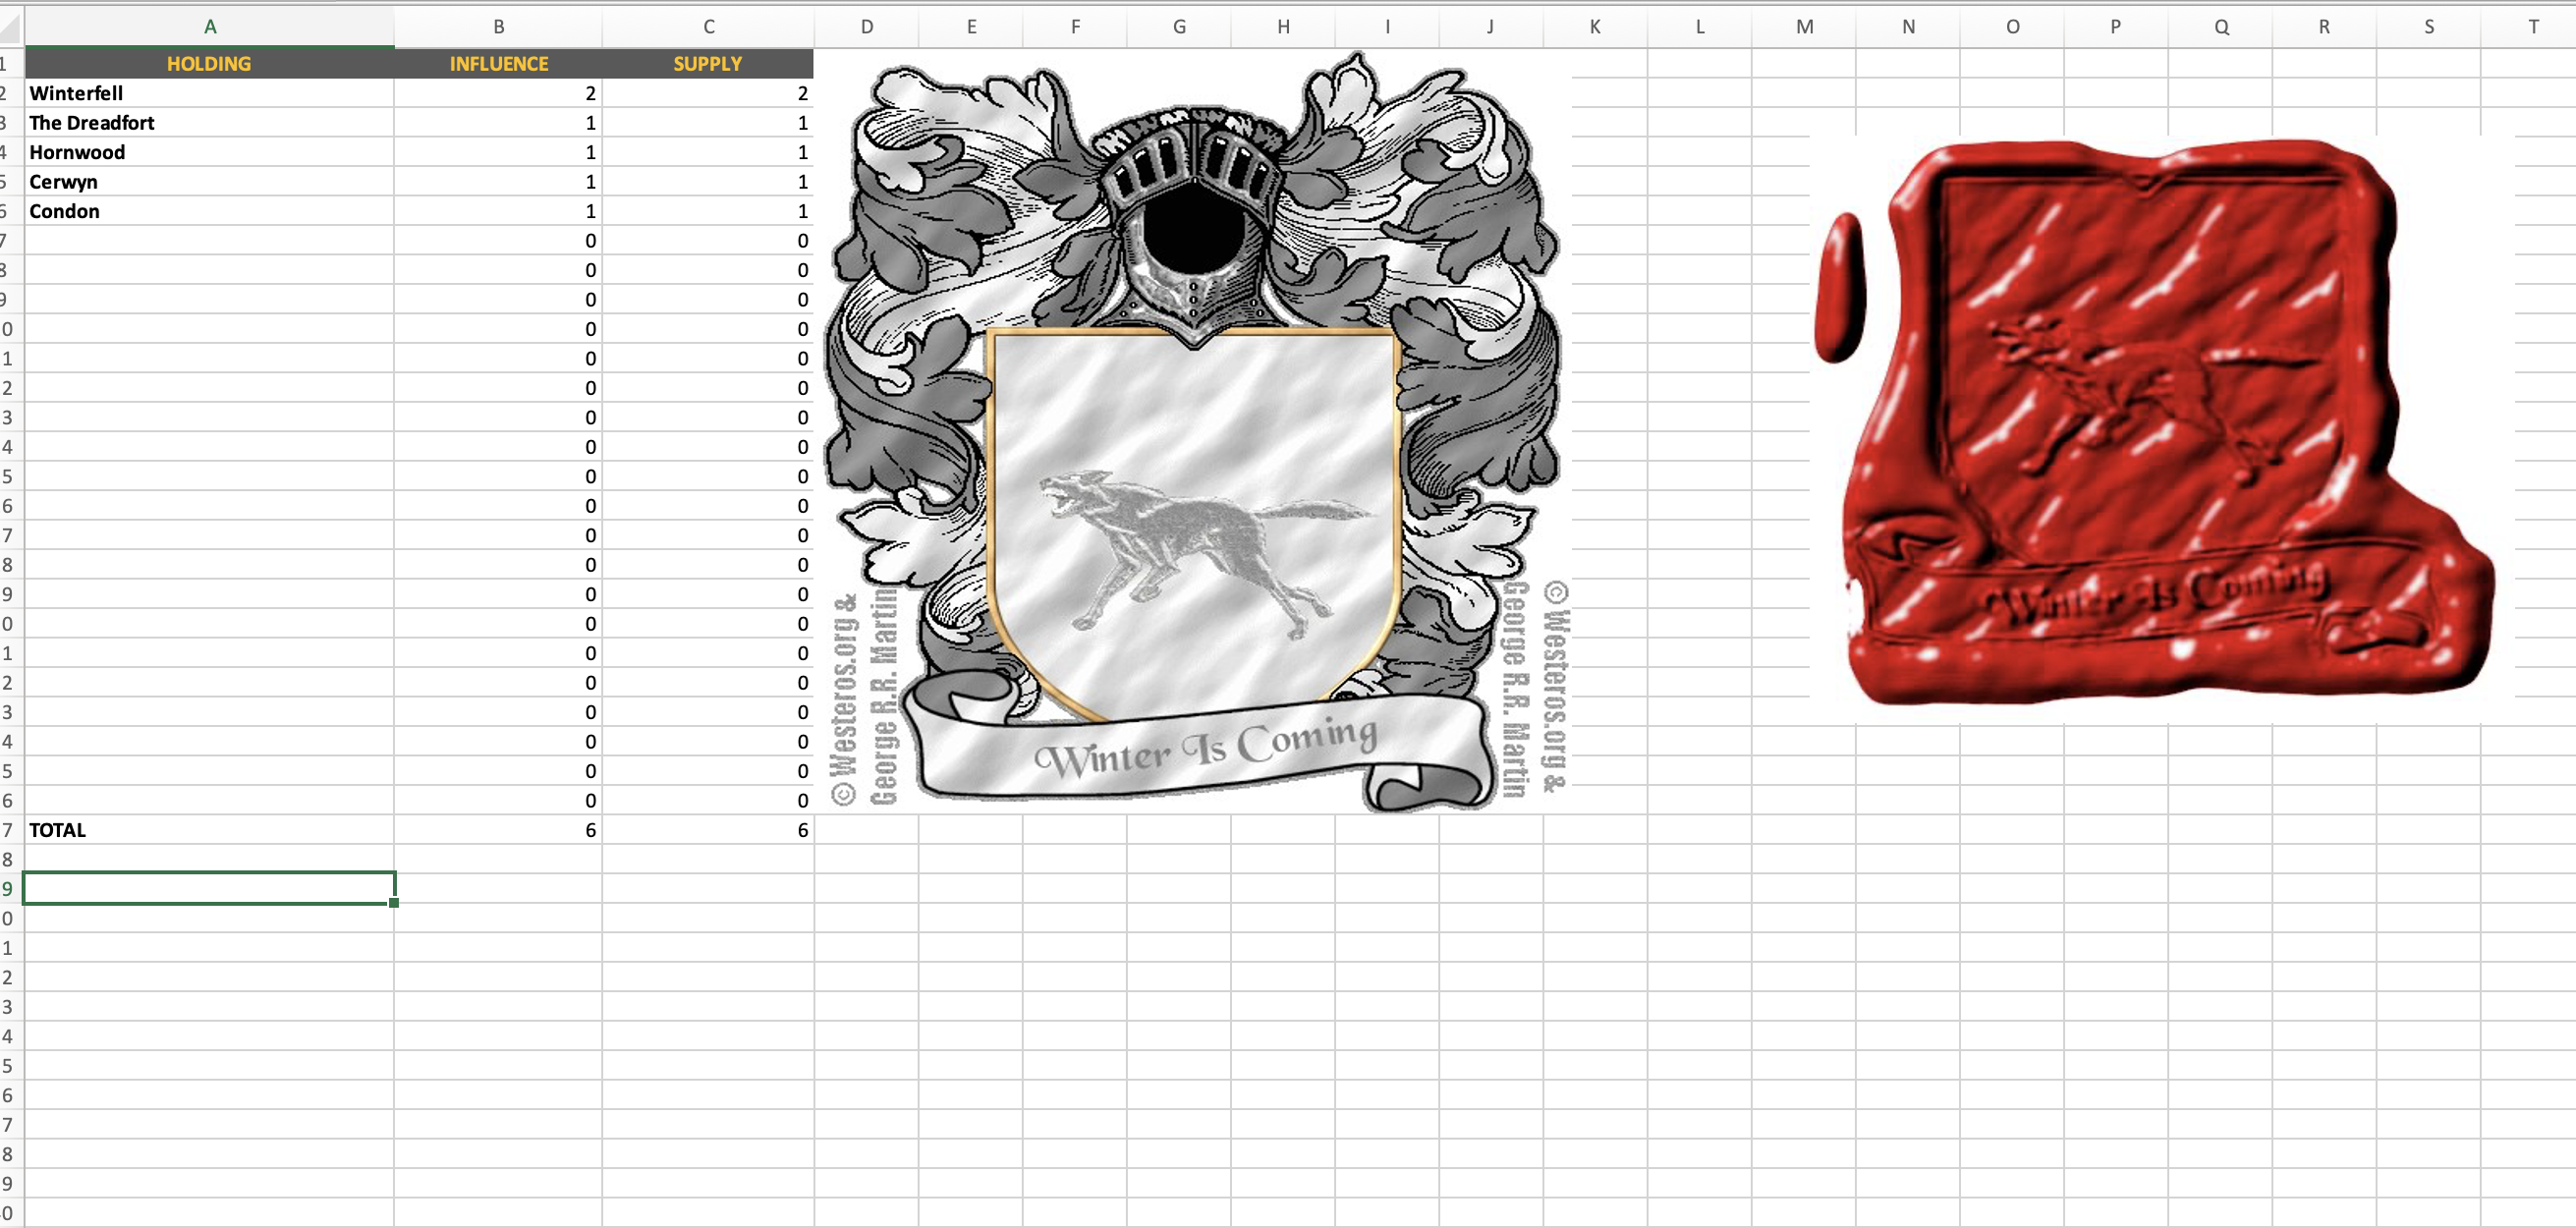Viewport: 2576px width, 1228px height.
Task: Select the Condon cell
Action: point(209,211)
